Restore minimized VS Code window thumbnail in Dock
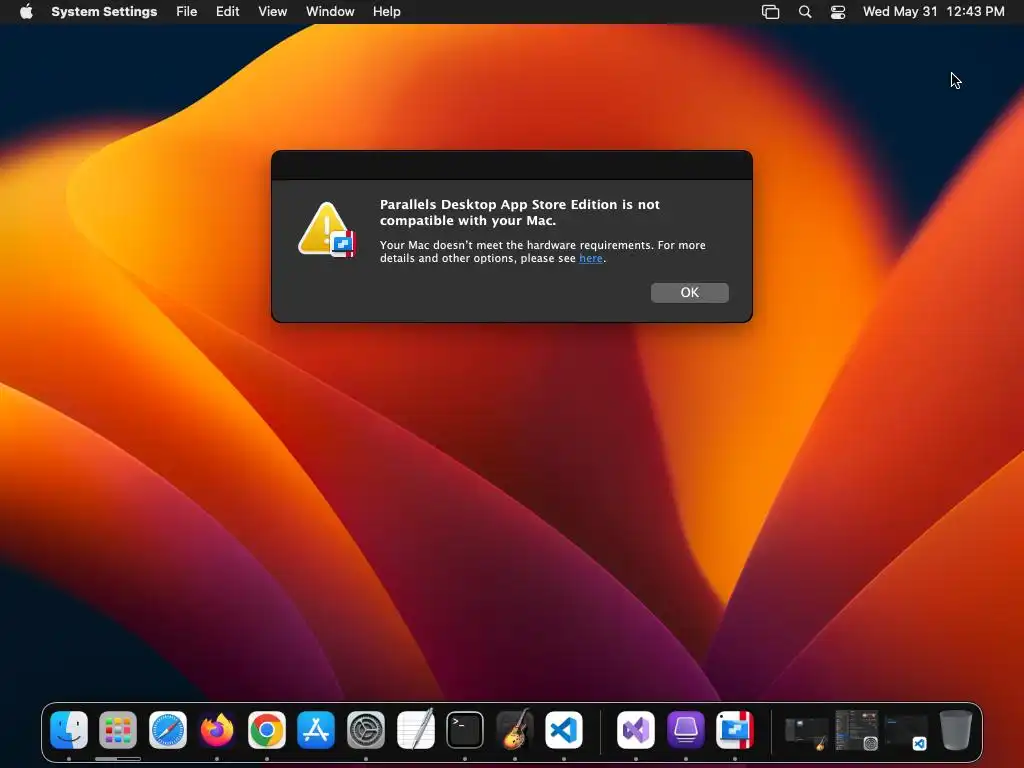The image size is (1024, 768). click(x=906, y=732)
